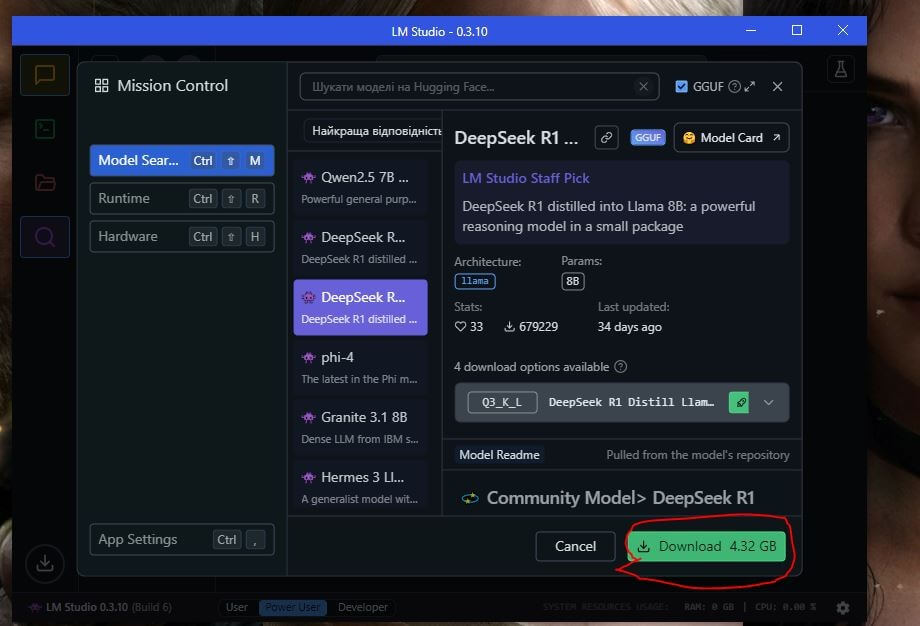
Task: Open the GGUF help question mark
Action: (734, 87)
